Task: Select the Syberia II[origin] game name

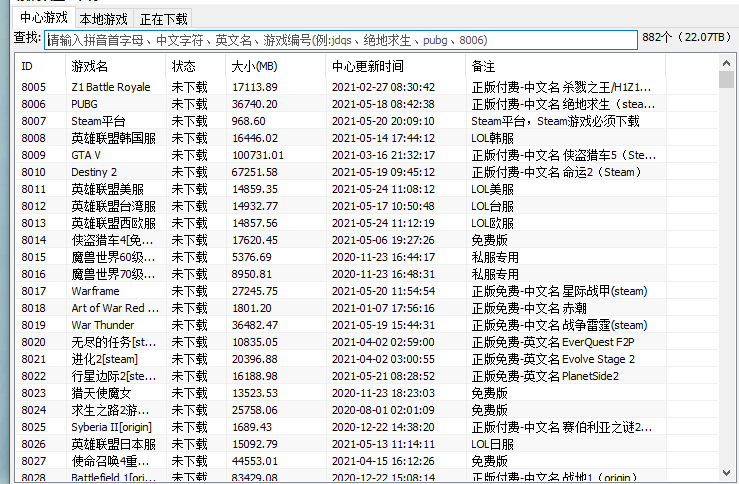Action: (x=111, y=427)
